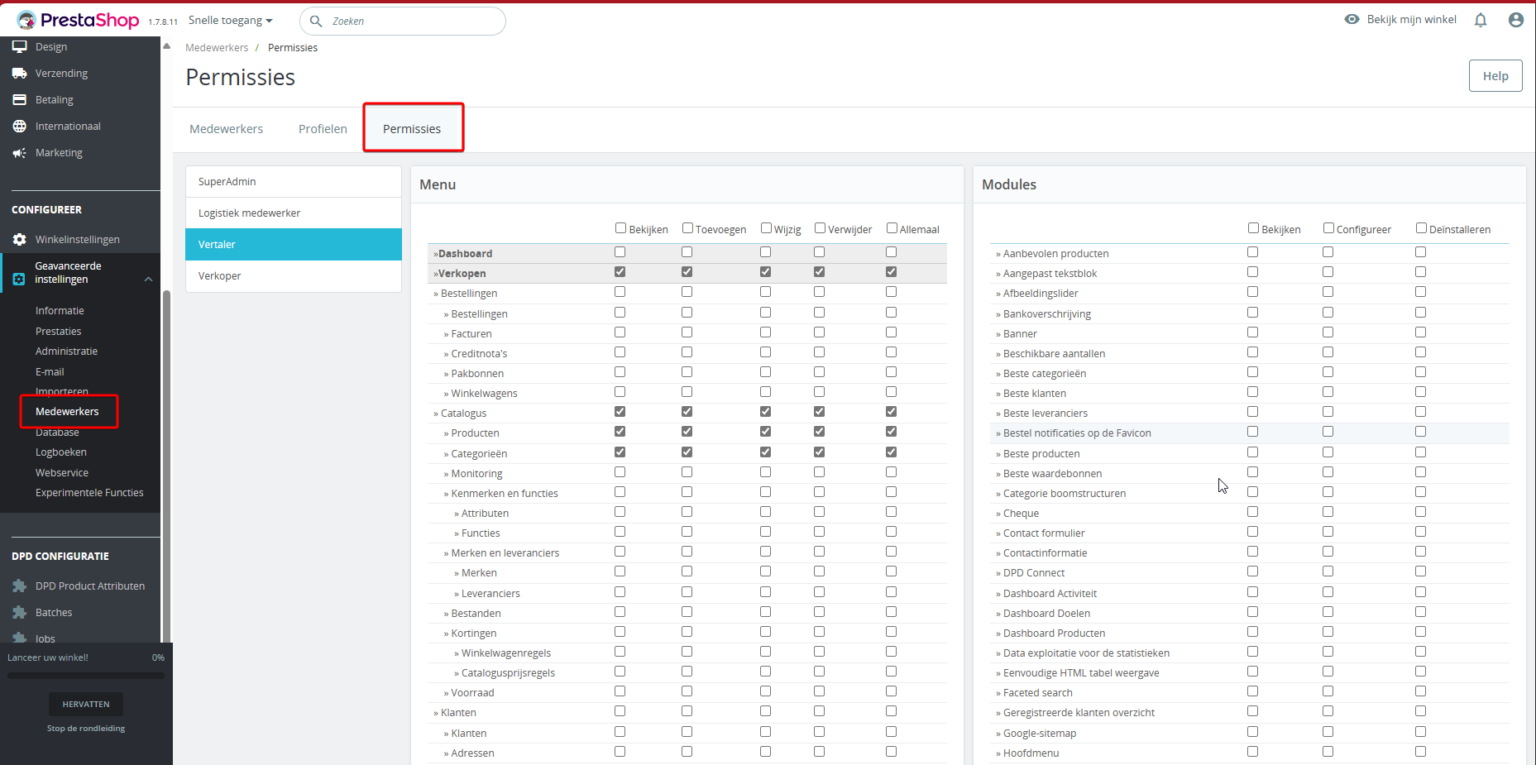
Task: Click the Lanceer uw winkel progress bar
Action: point(86,674)
